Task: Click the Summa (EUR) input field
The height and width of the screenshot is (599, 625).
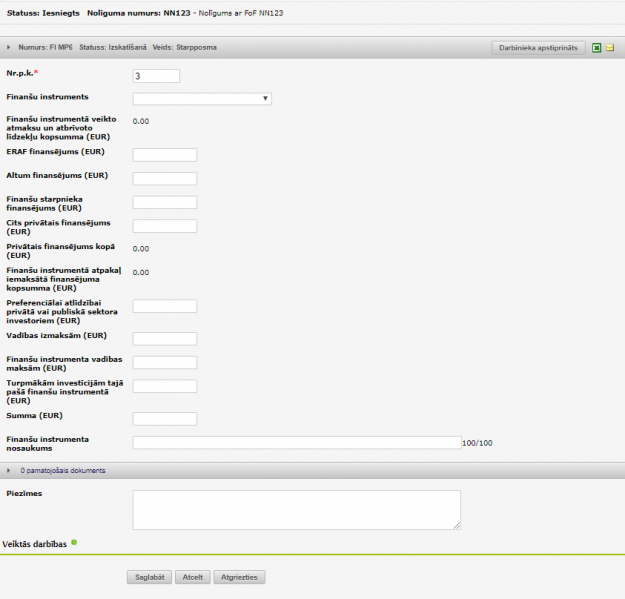Action: (x=165, y=418)
